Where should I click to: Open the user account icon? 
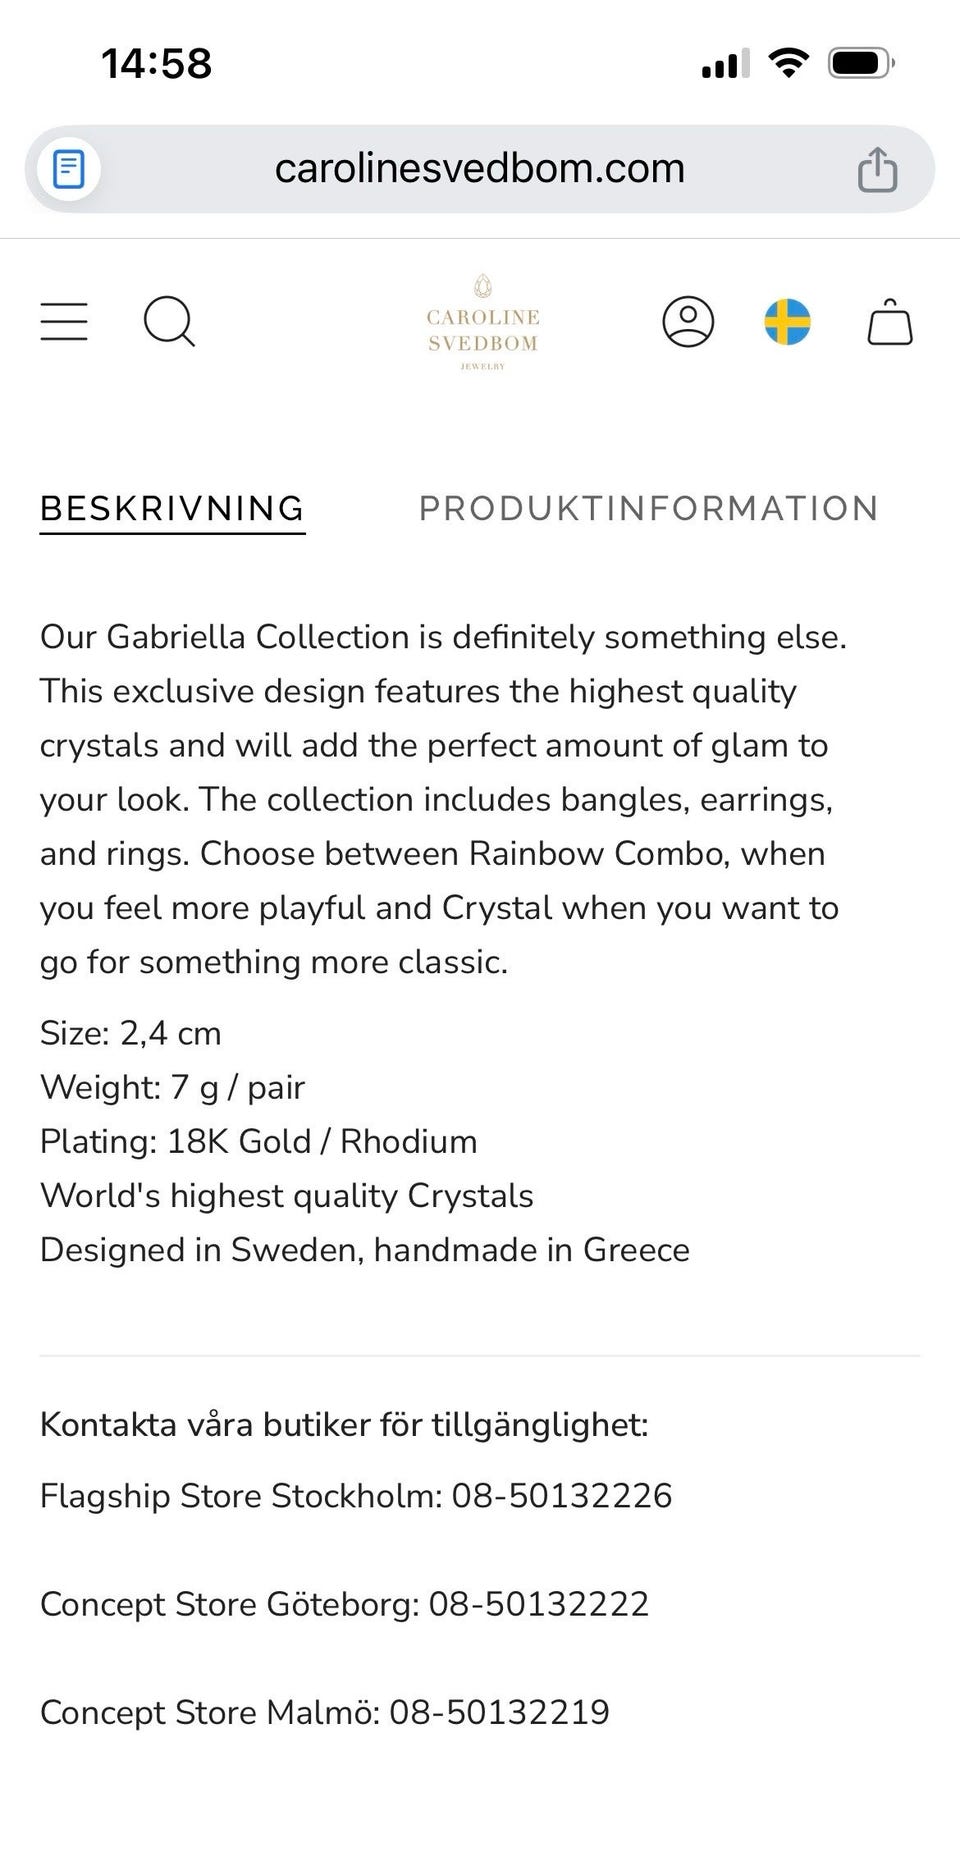(x=688, y=322)
